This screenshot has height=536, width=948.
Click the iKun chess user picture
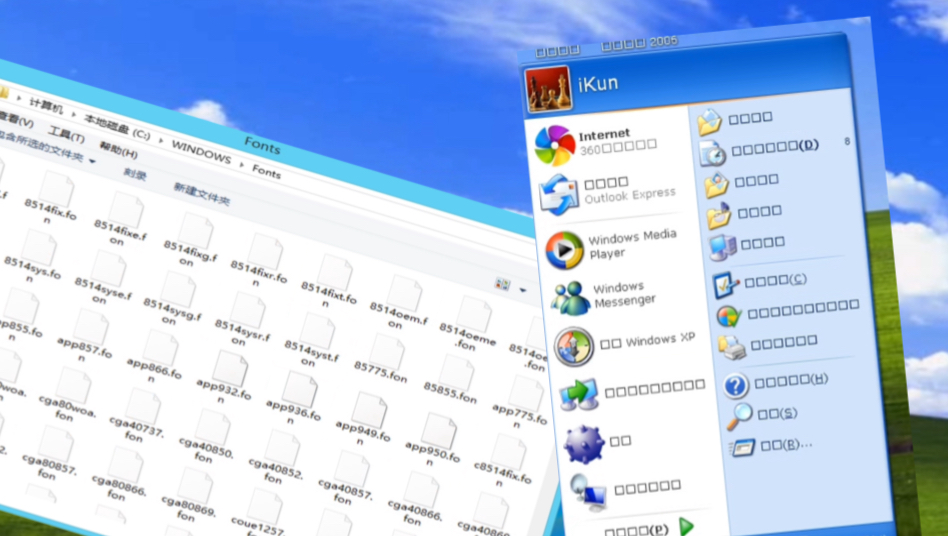548,89
